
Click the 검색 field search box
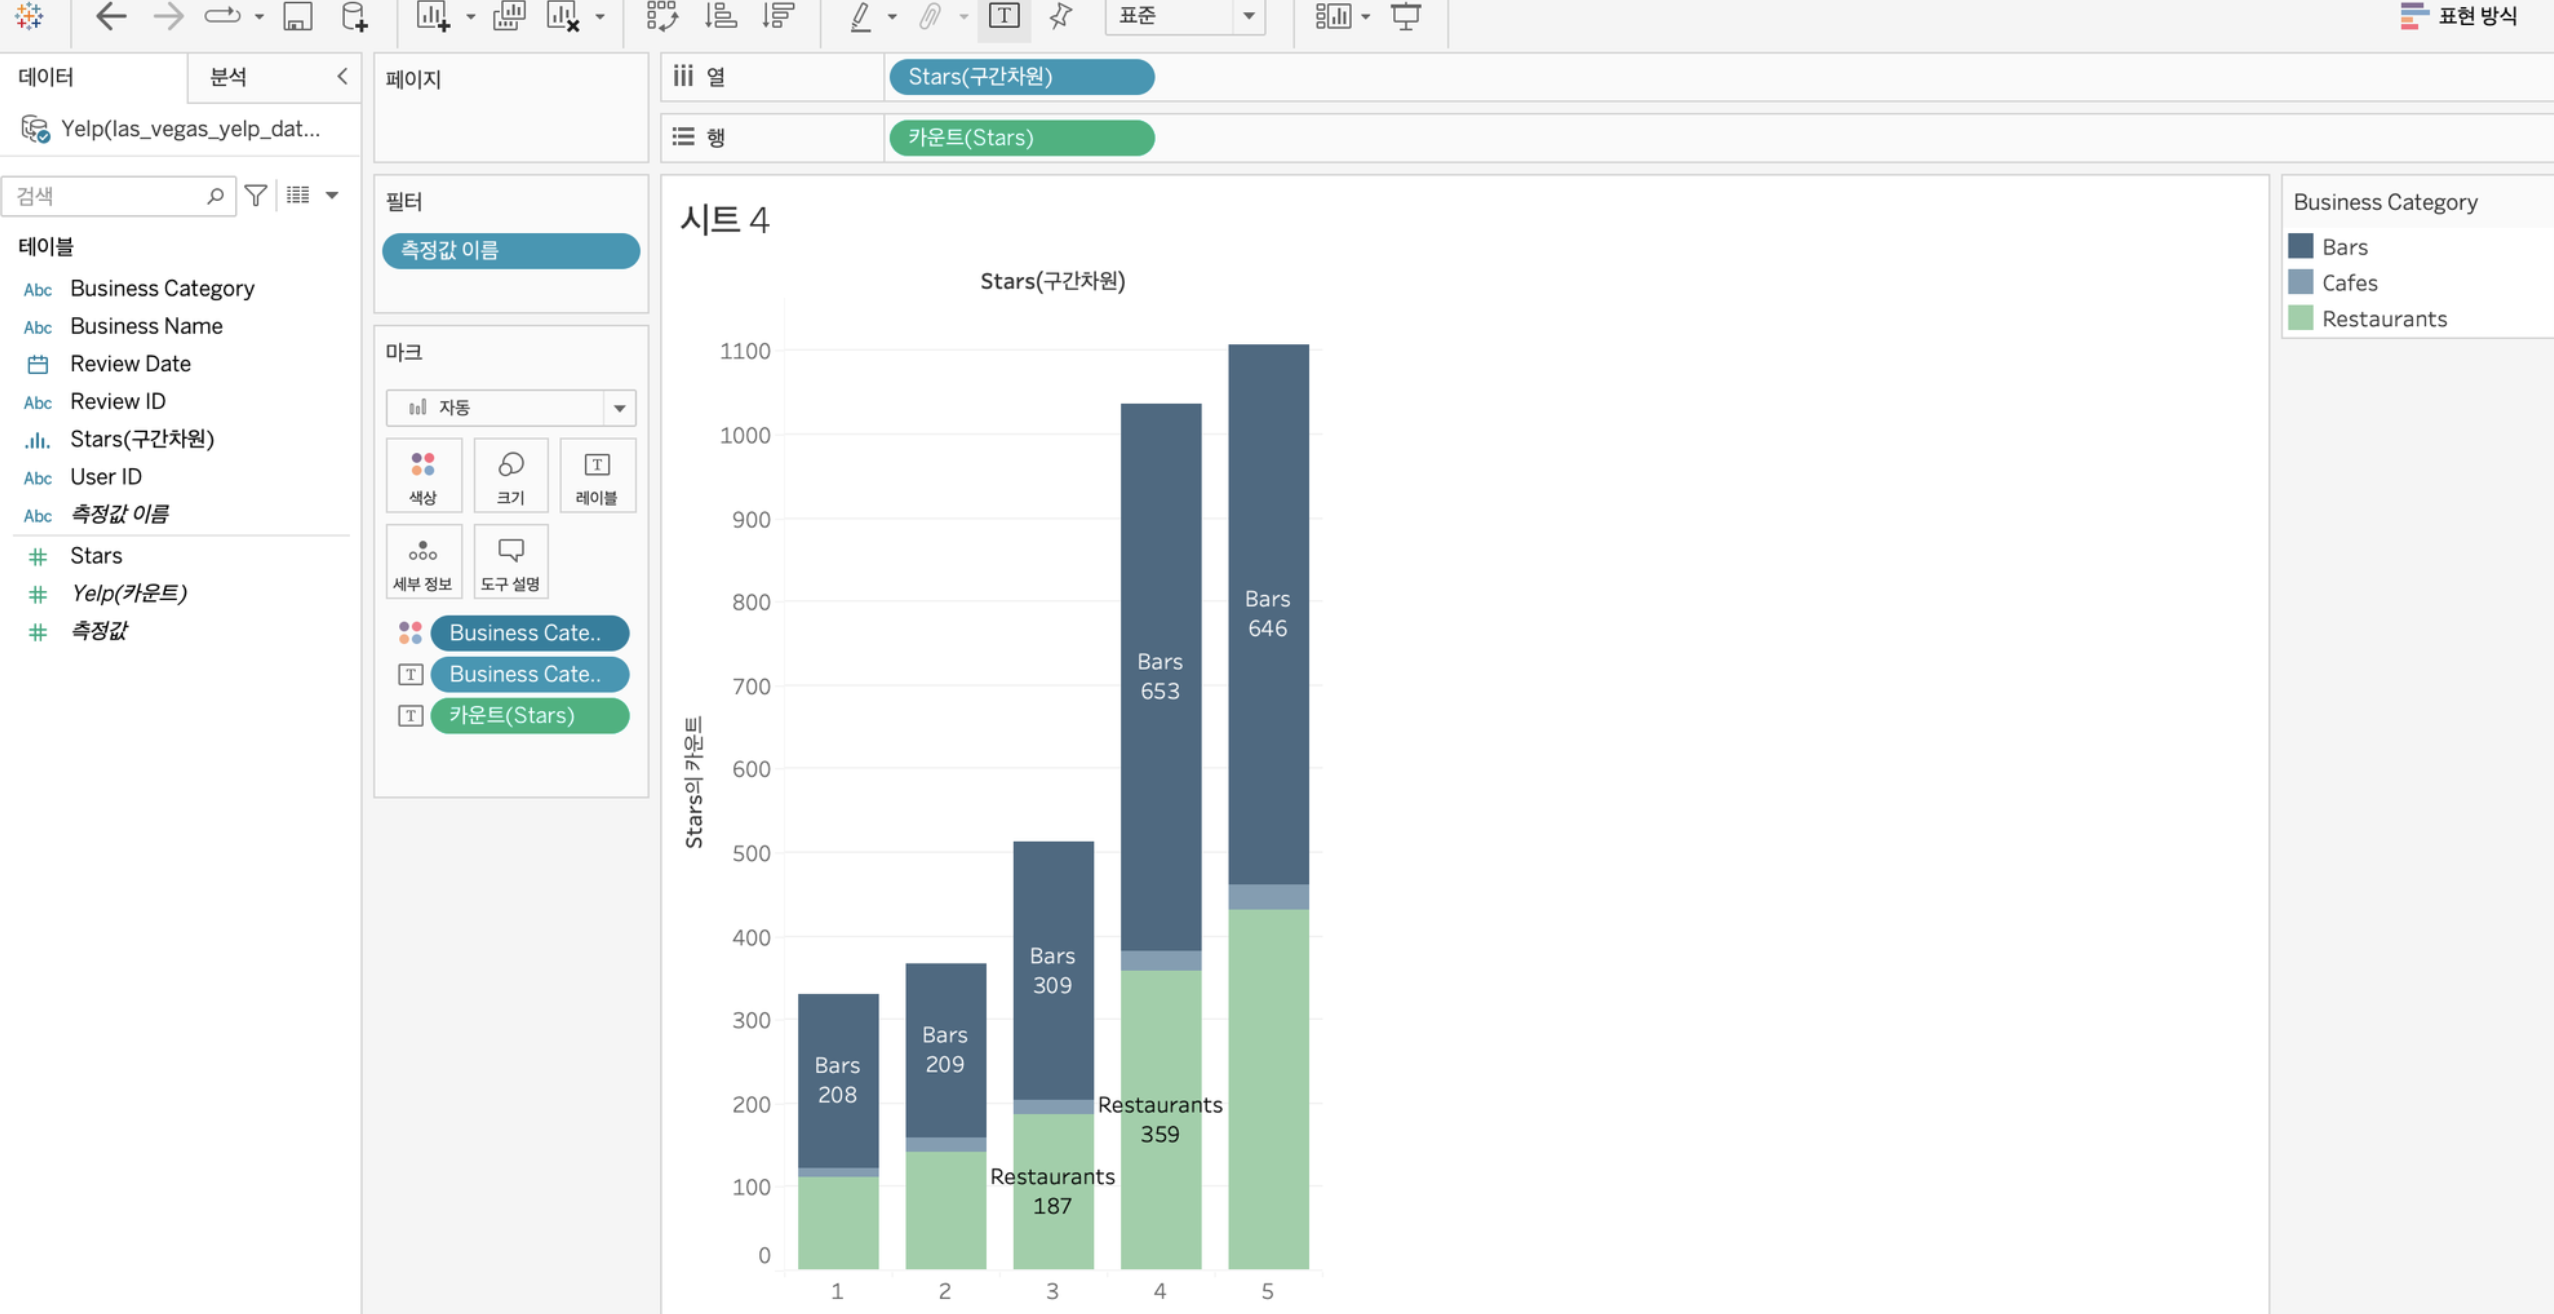110,196
